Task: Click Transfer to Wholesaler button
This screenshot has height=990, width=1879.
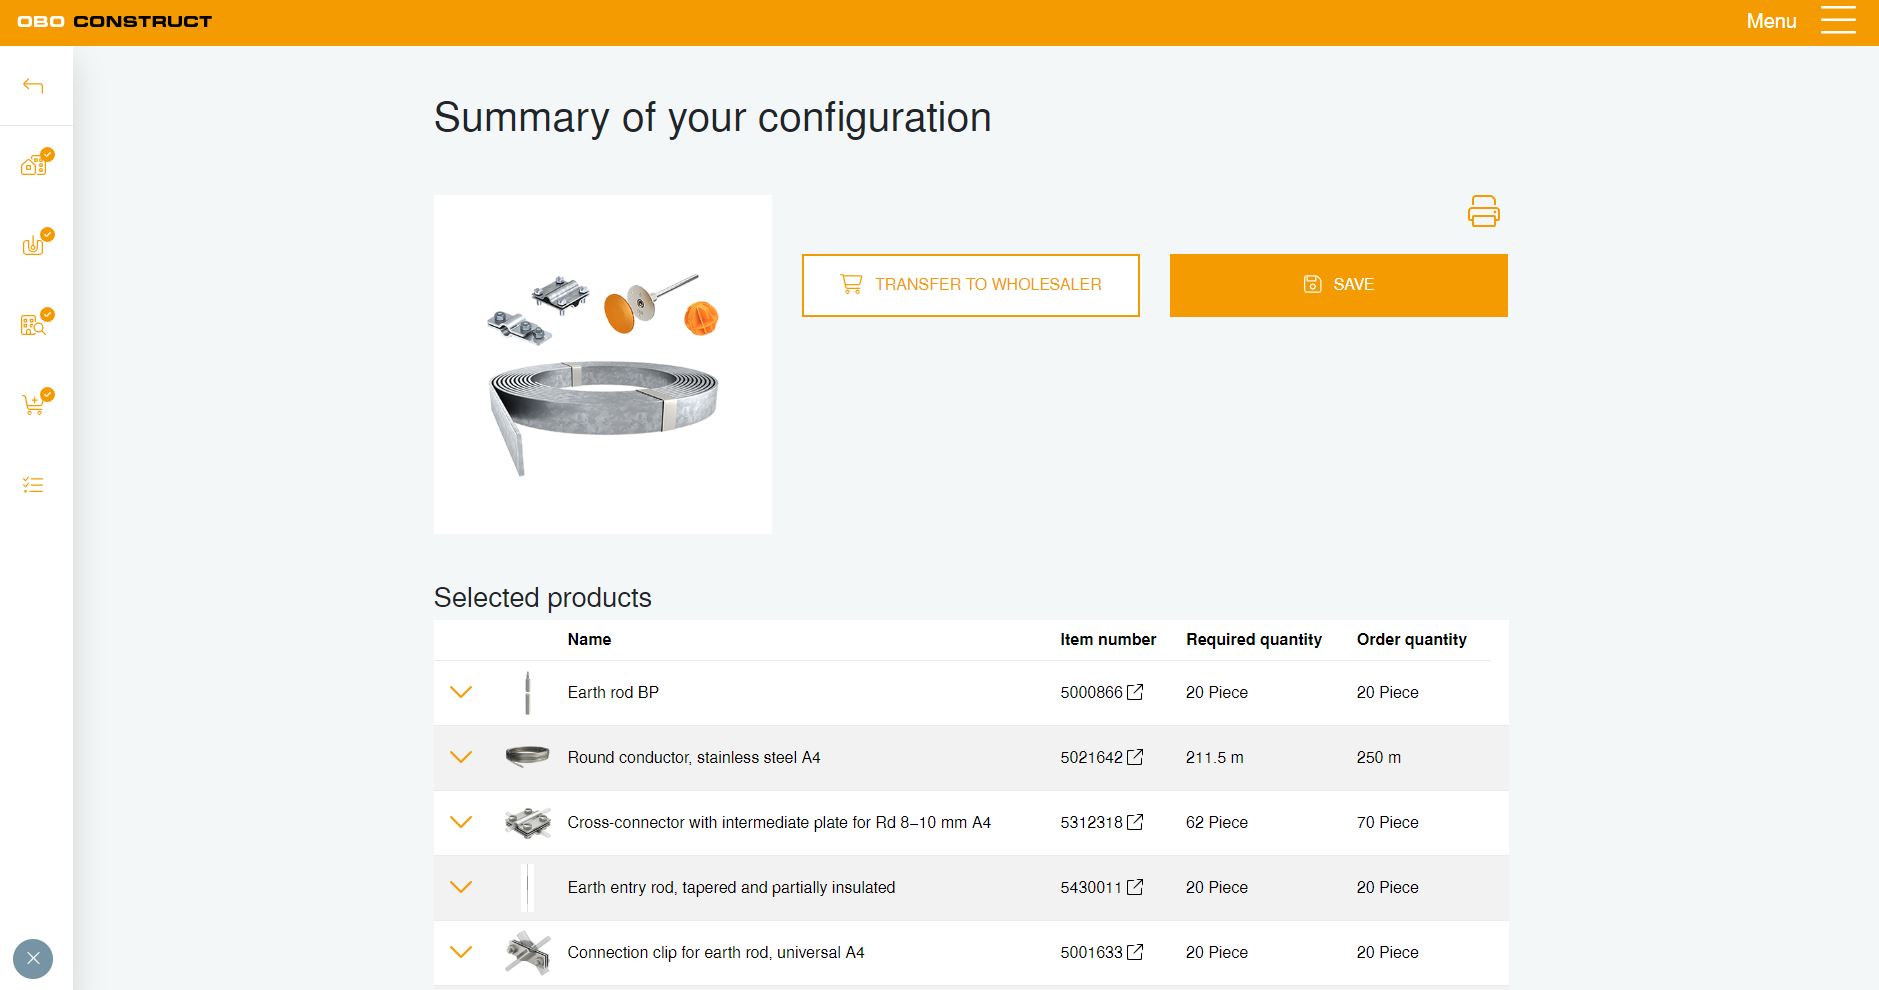Action: pos(970,285)
